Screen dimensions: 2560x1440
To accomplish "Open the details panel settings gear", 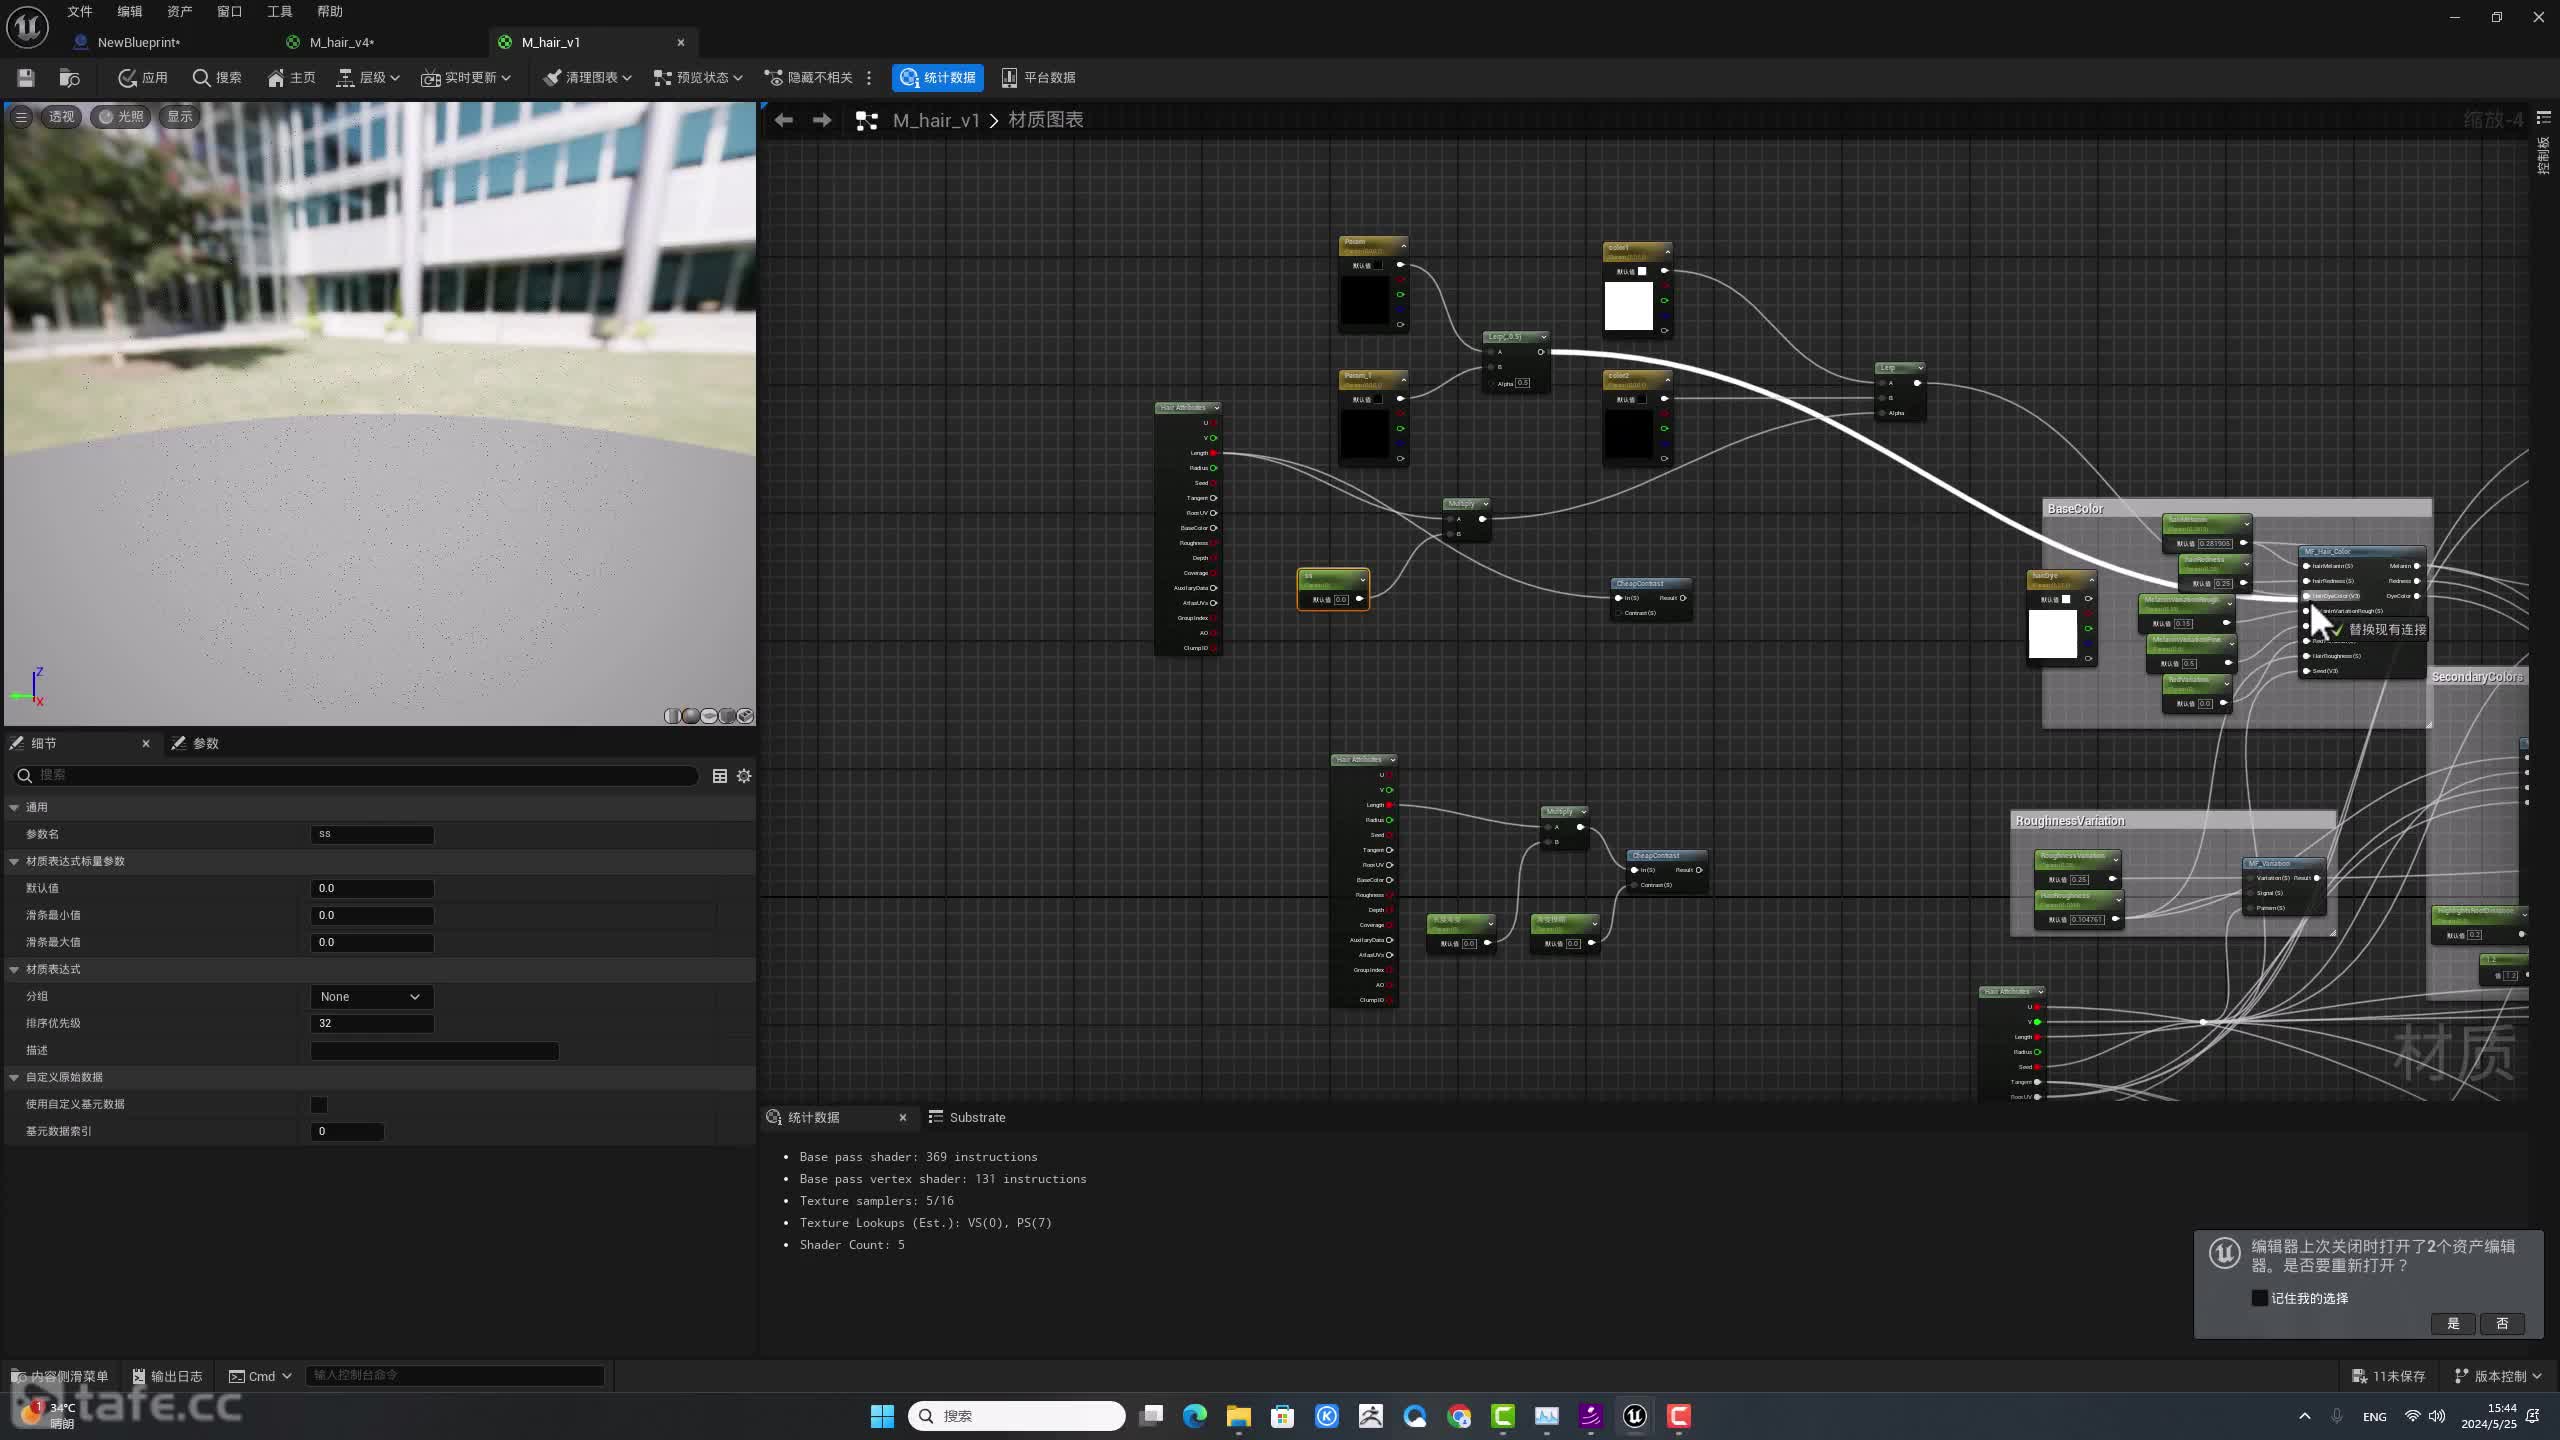I will click(744, 776).
